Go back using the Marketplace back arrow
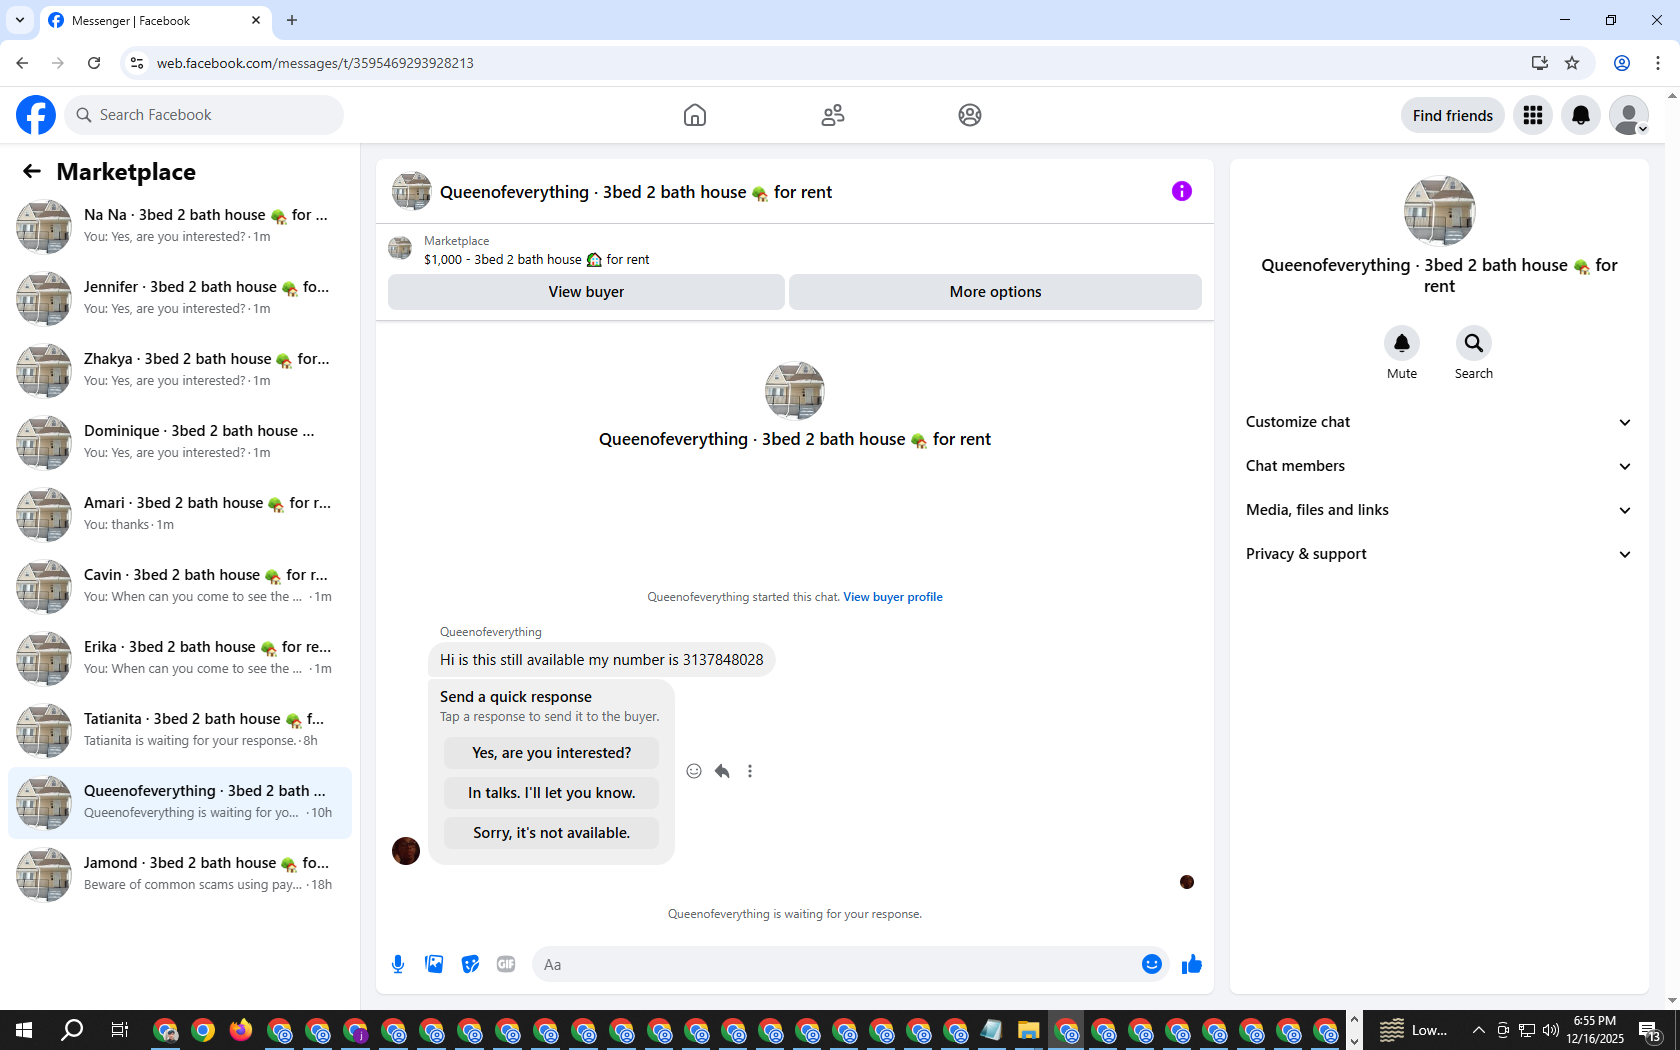Image resolution: width=1680 pixels, height=1050 pixels. pos(32,171)
